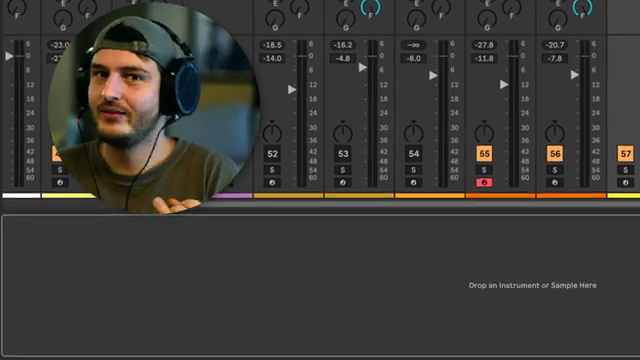Click the pan knob on track 54
Image resolution: width=640 pixels, height=360 pixels.
[413, 132]
